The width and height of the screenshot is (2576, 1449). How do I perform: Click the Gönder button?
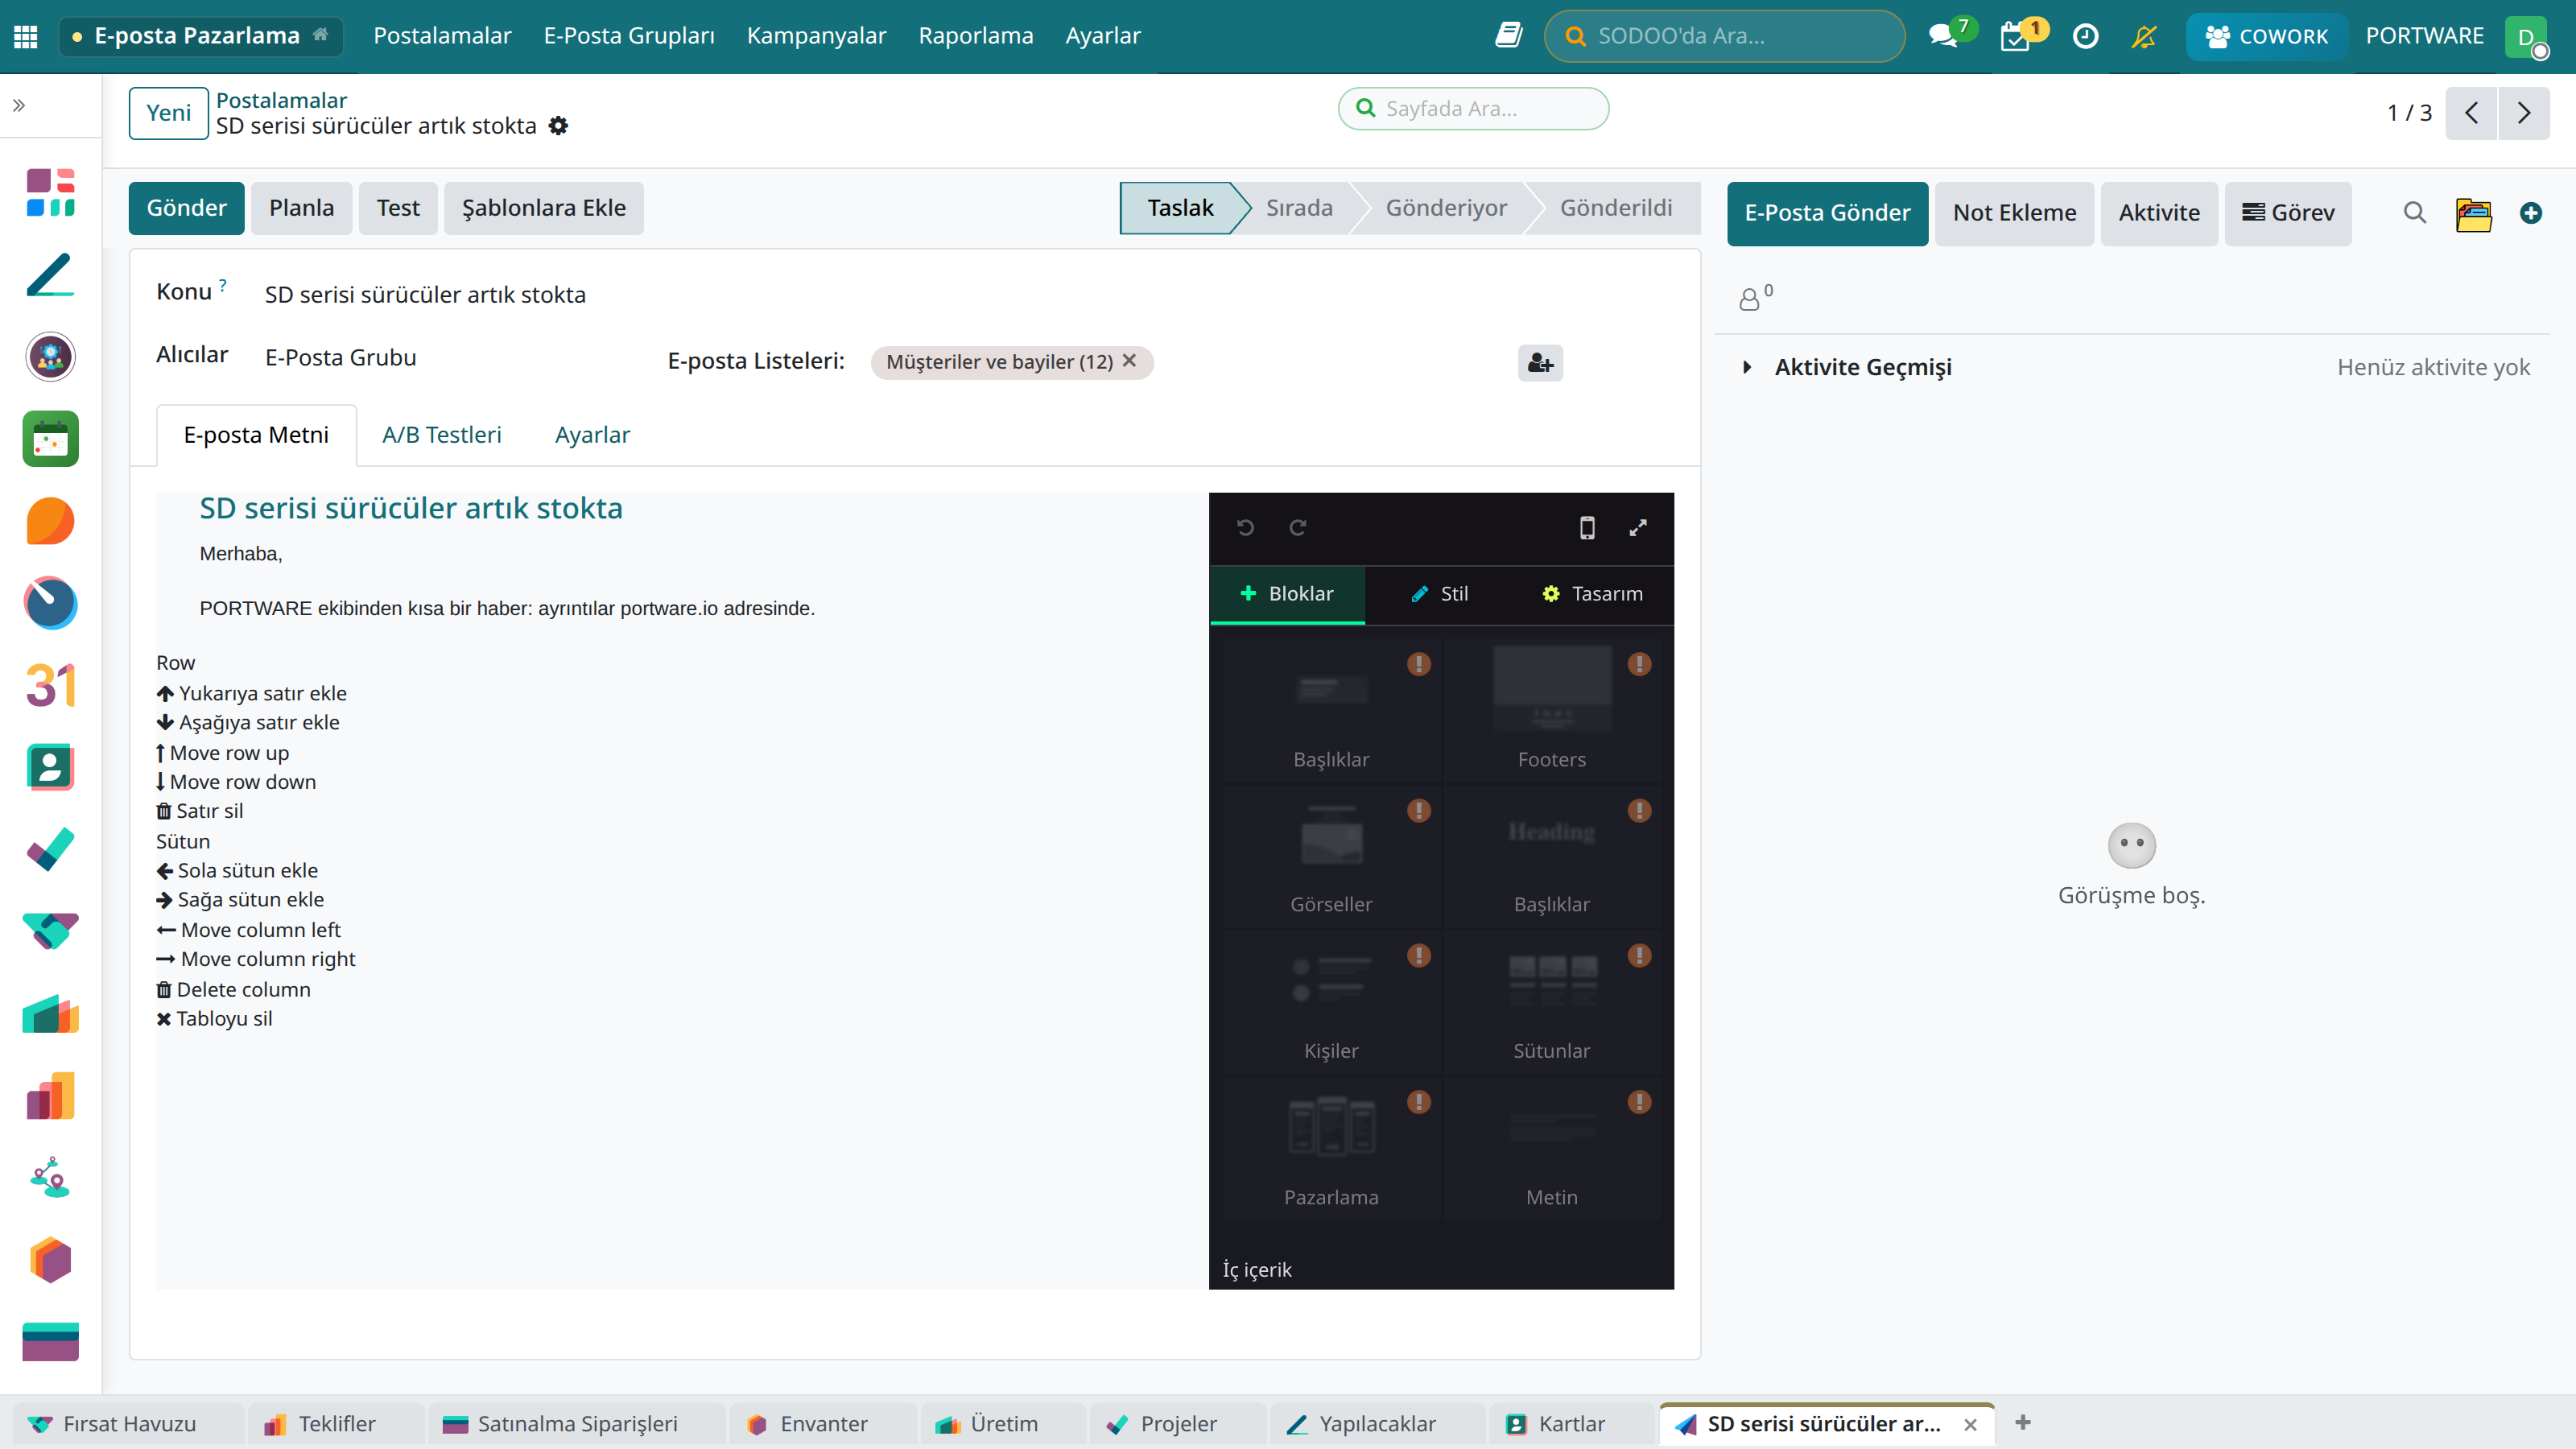click(x=186, y=208)
